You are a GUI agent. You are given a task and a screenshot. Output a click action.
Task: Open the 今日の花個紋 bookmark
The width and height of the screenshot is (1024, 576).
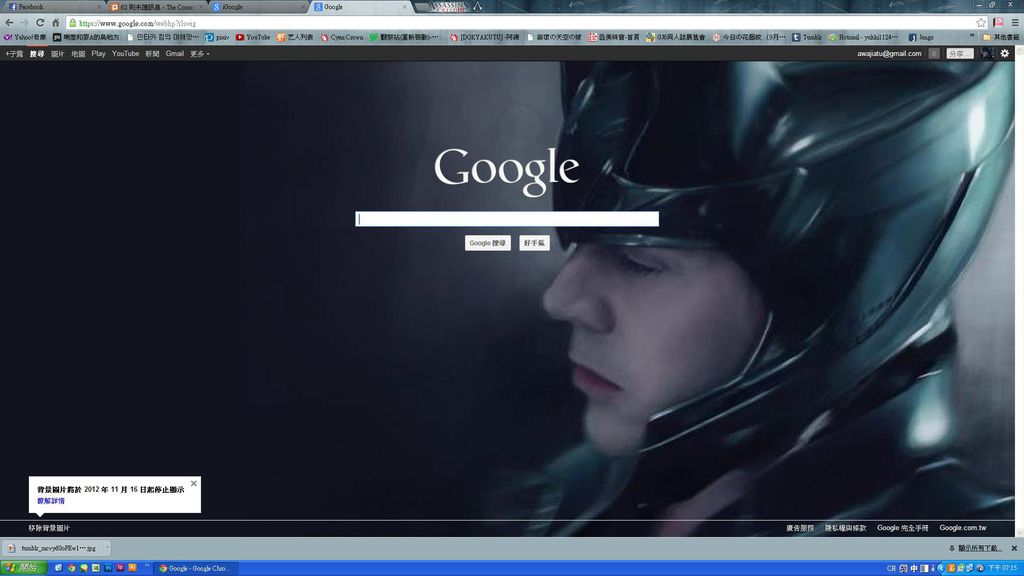coord(748,37)
